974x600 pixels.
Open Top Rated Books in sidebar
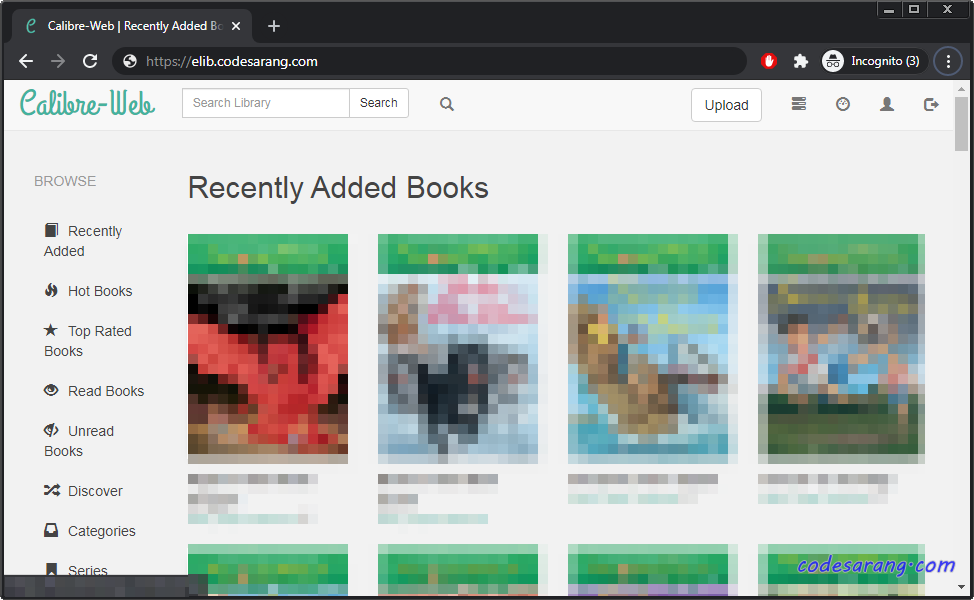[x=88, y=341]
